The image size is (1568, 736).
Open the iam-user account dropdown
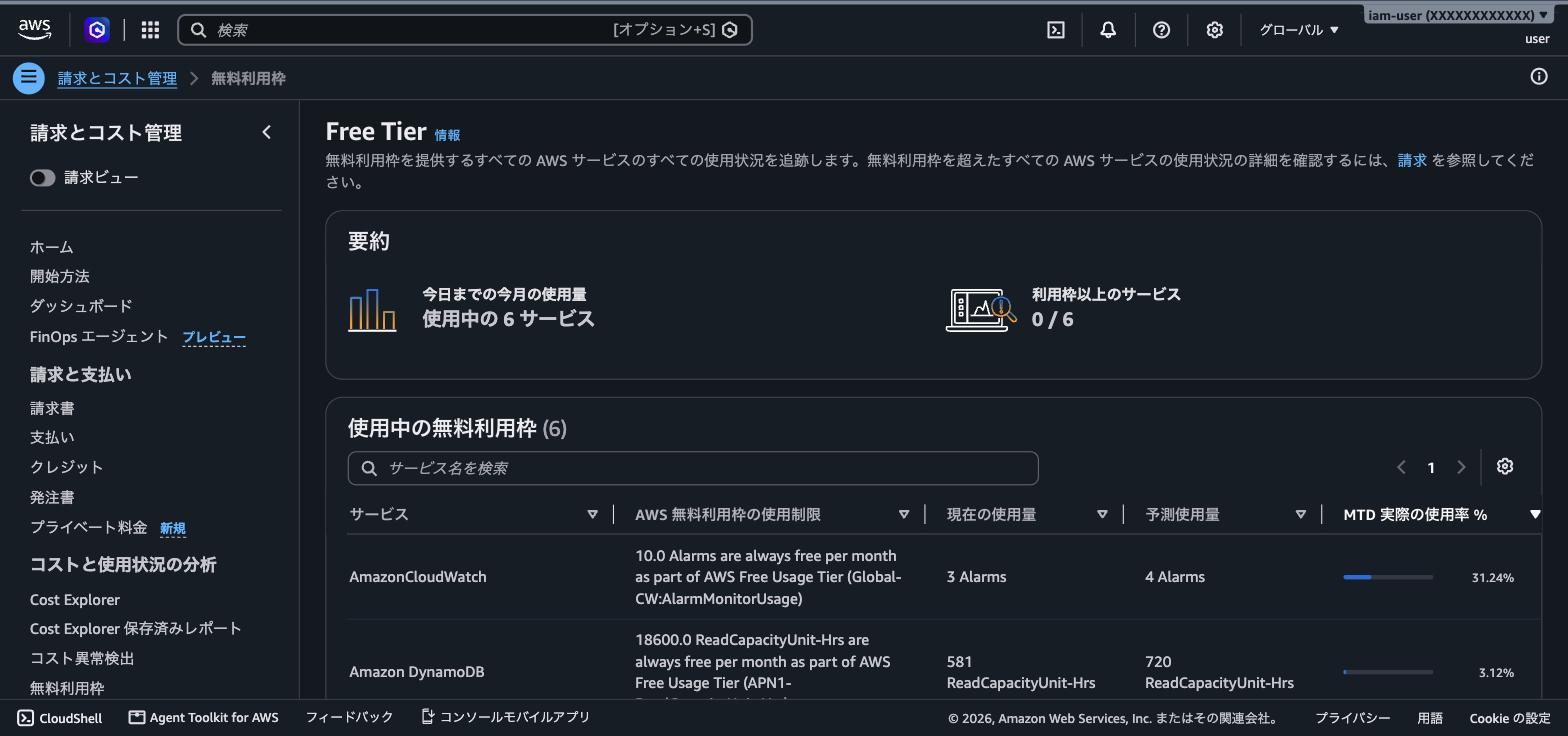coord(1459,15)
